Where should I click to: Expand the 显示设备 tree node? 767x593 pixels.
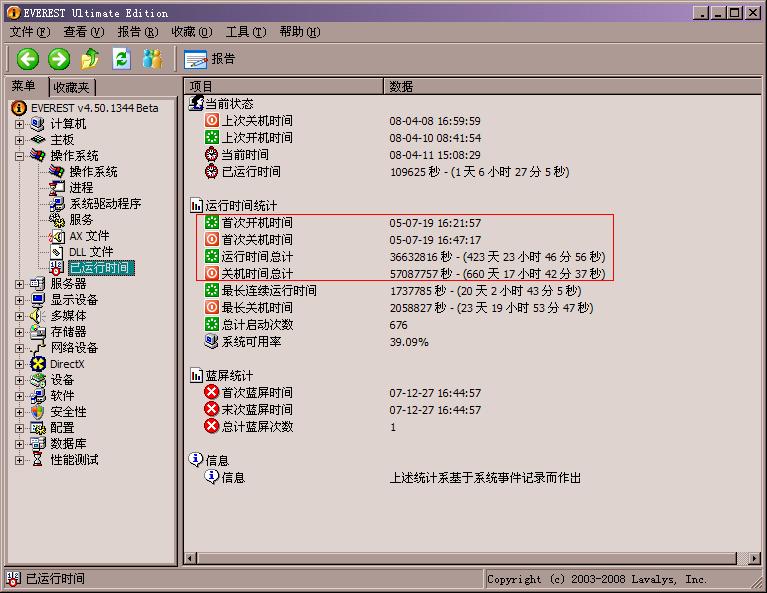19,300
